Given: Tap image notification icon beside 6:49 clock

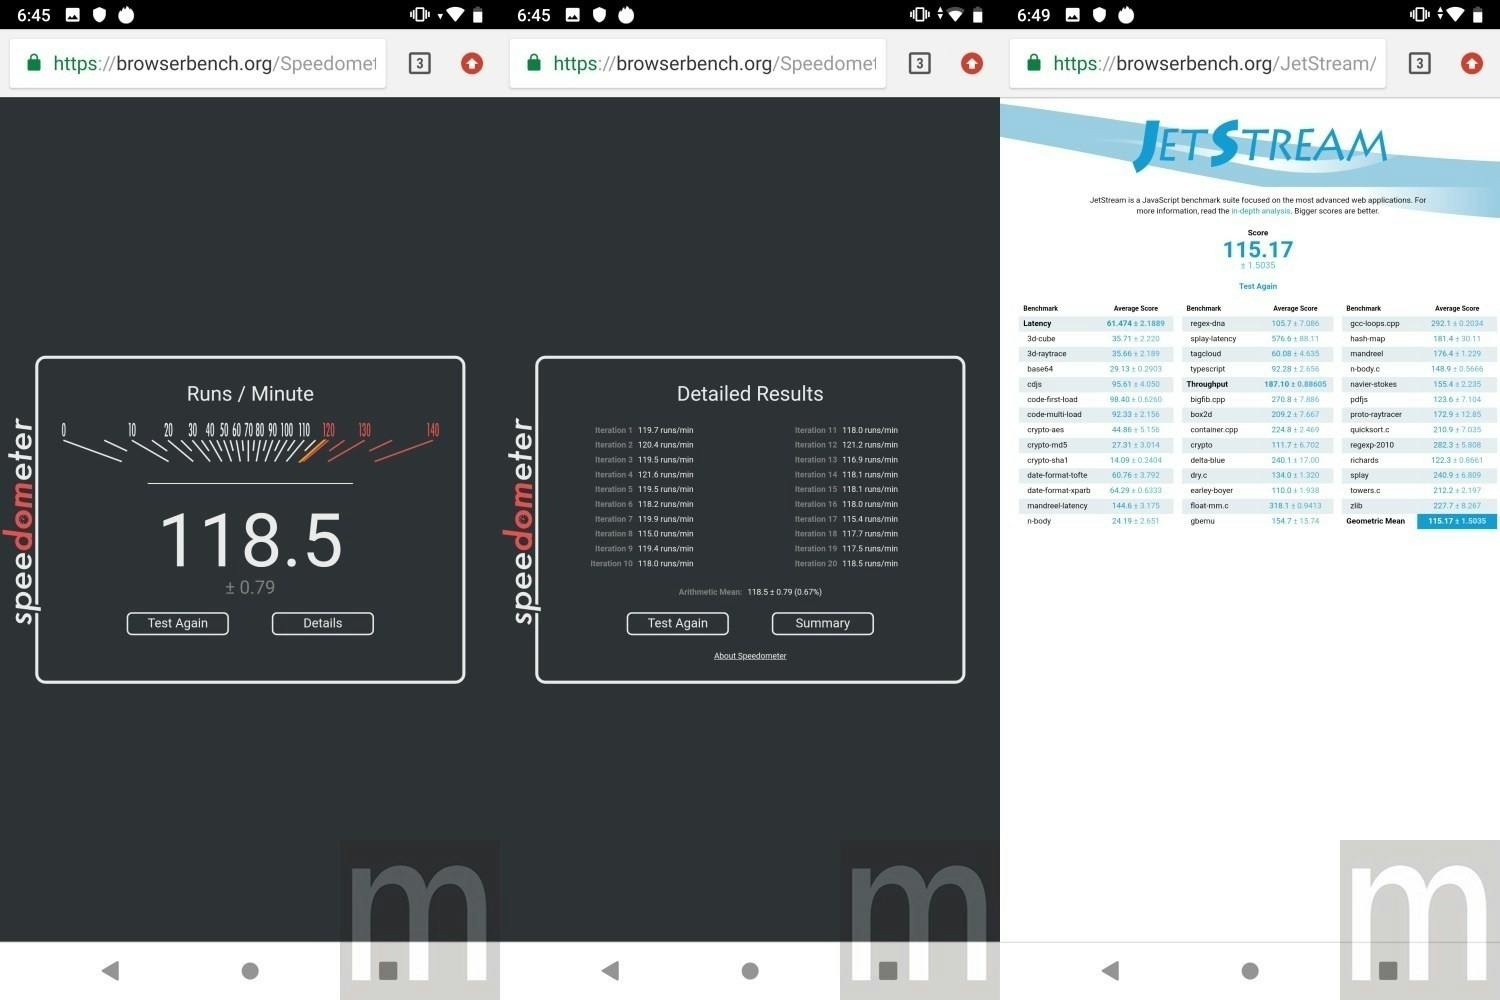Looking at the screenshot, I should 1073,14.
